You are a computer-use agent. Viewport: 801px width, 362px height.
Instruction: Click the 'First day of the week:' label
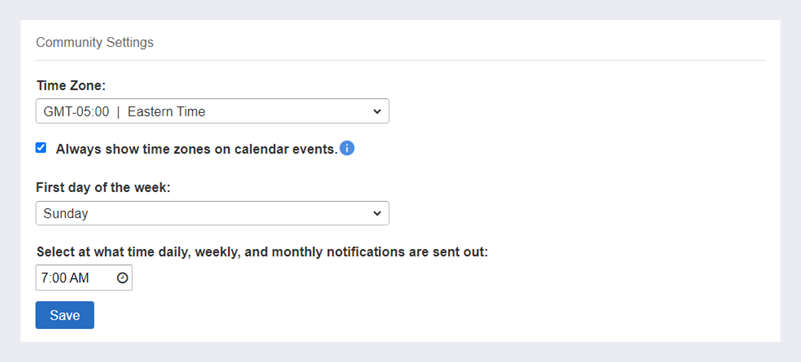coord(103,187)
